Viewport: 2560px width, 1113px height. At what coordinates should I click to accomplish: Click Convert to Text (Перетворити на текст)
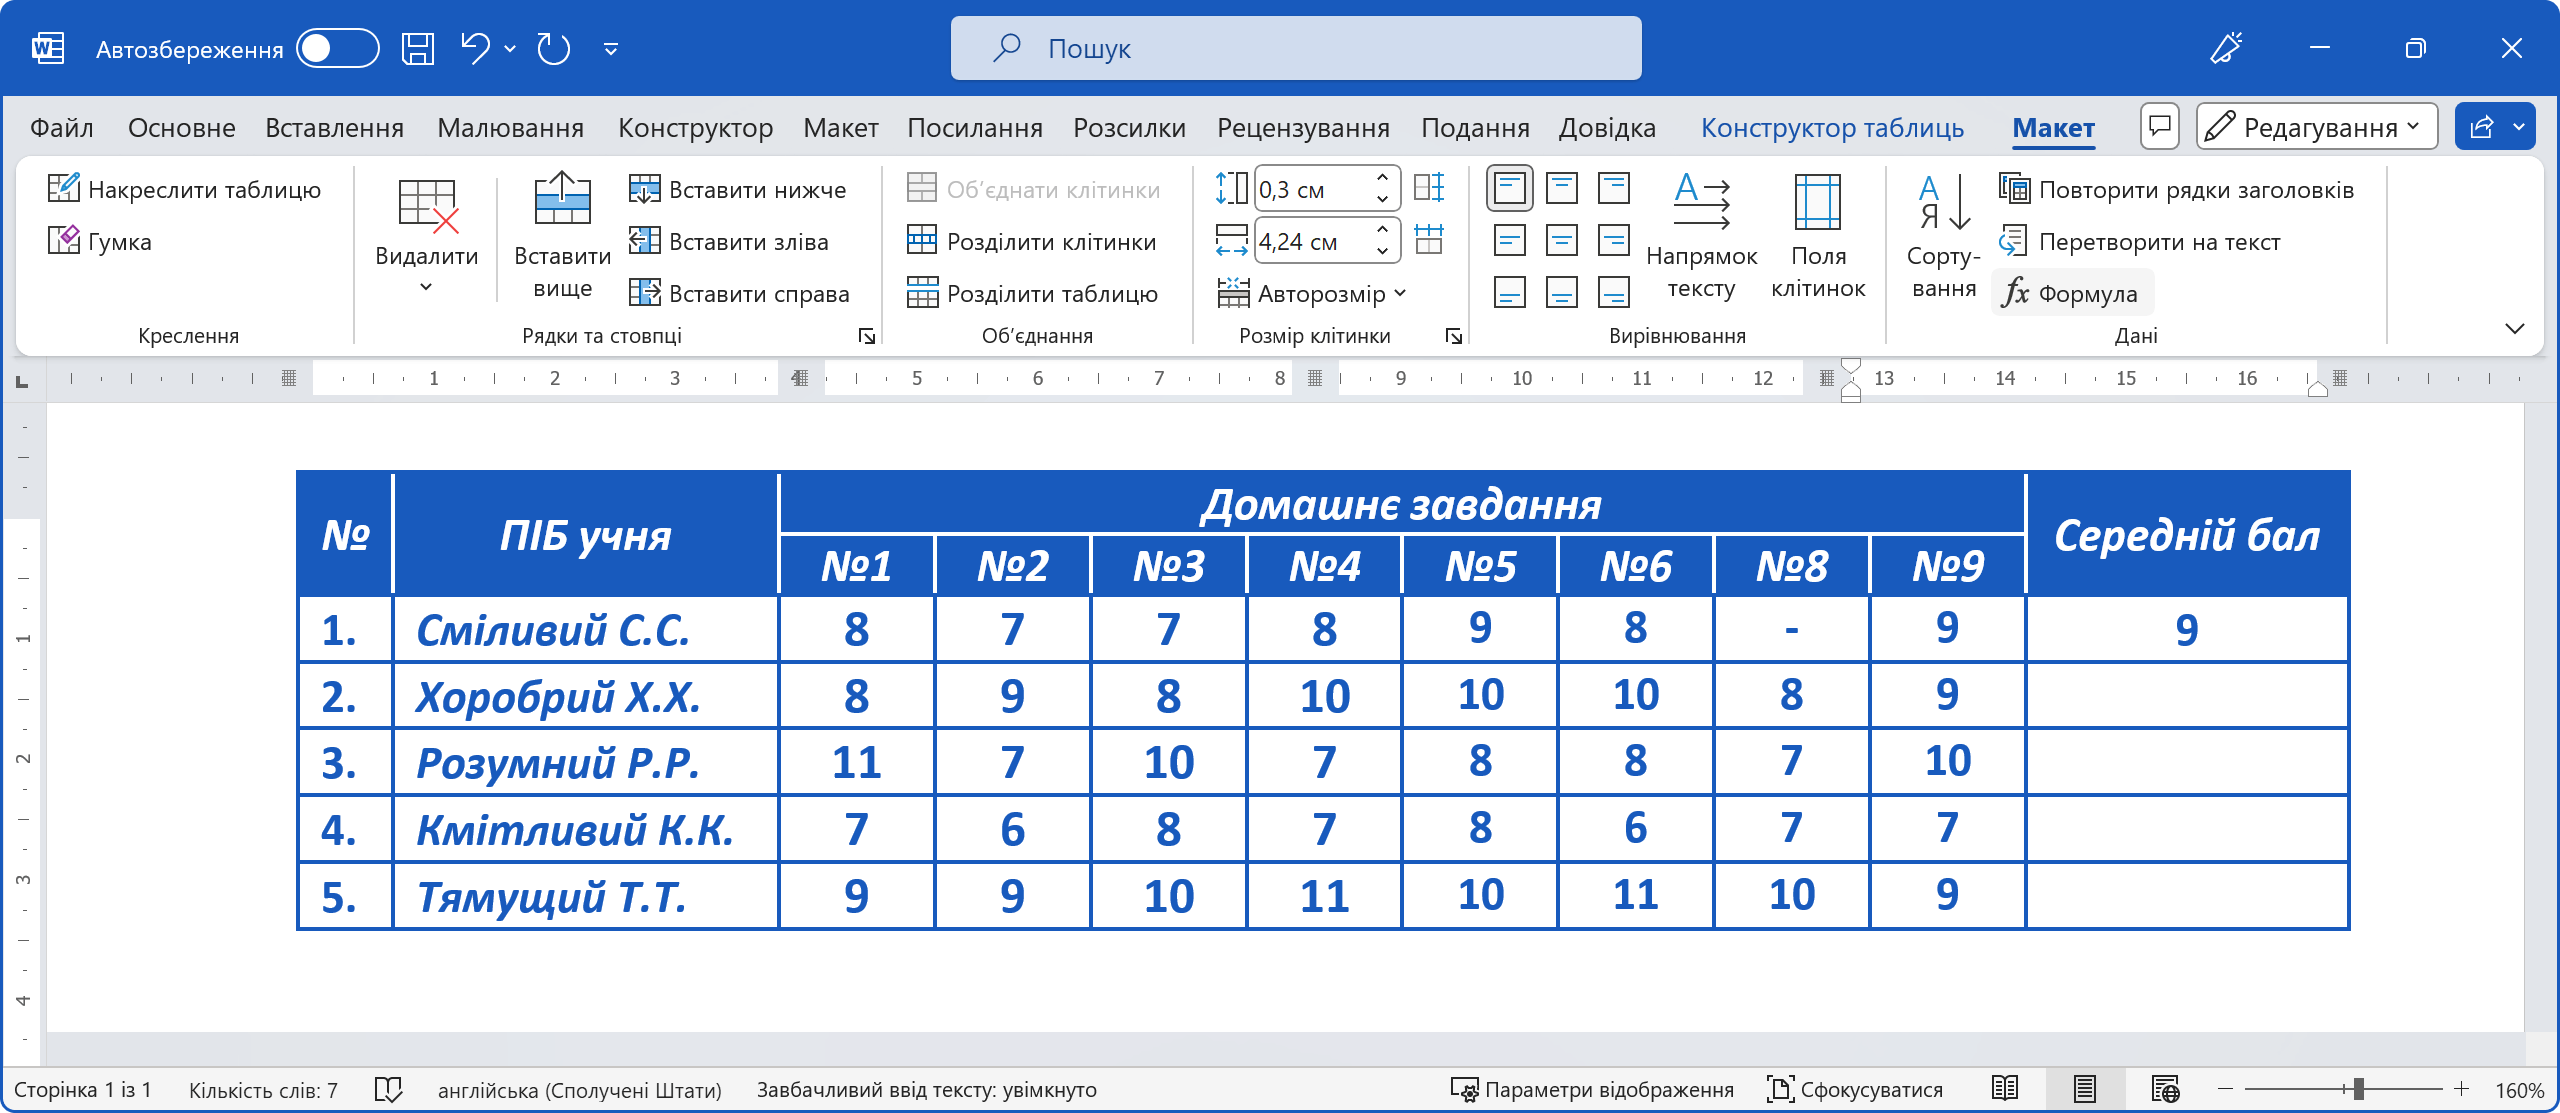point(2140,242)
